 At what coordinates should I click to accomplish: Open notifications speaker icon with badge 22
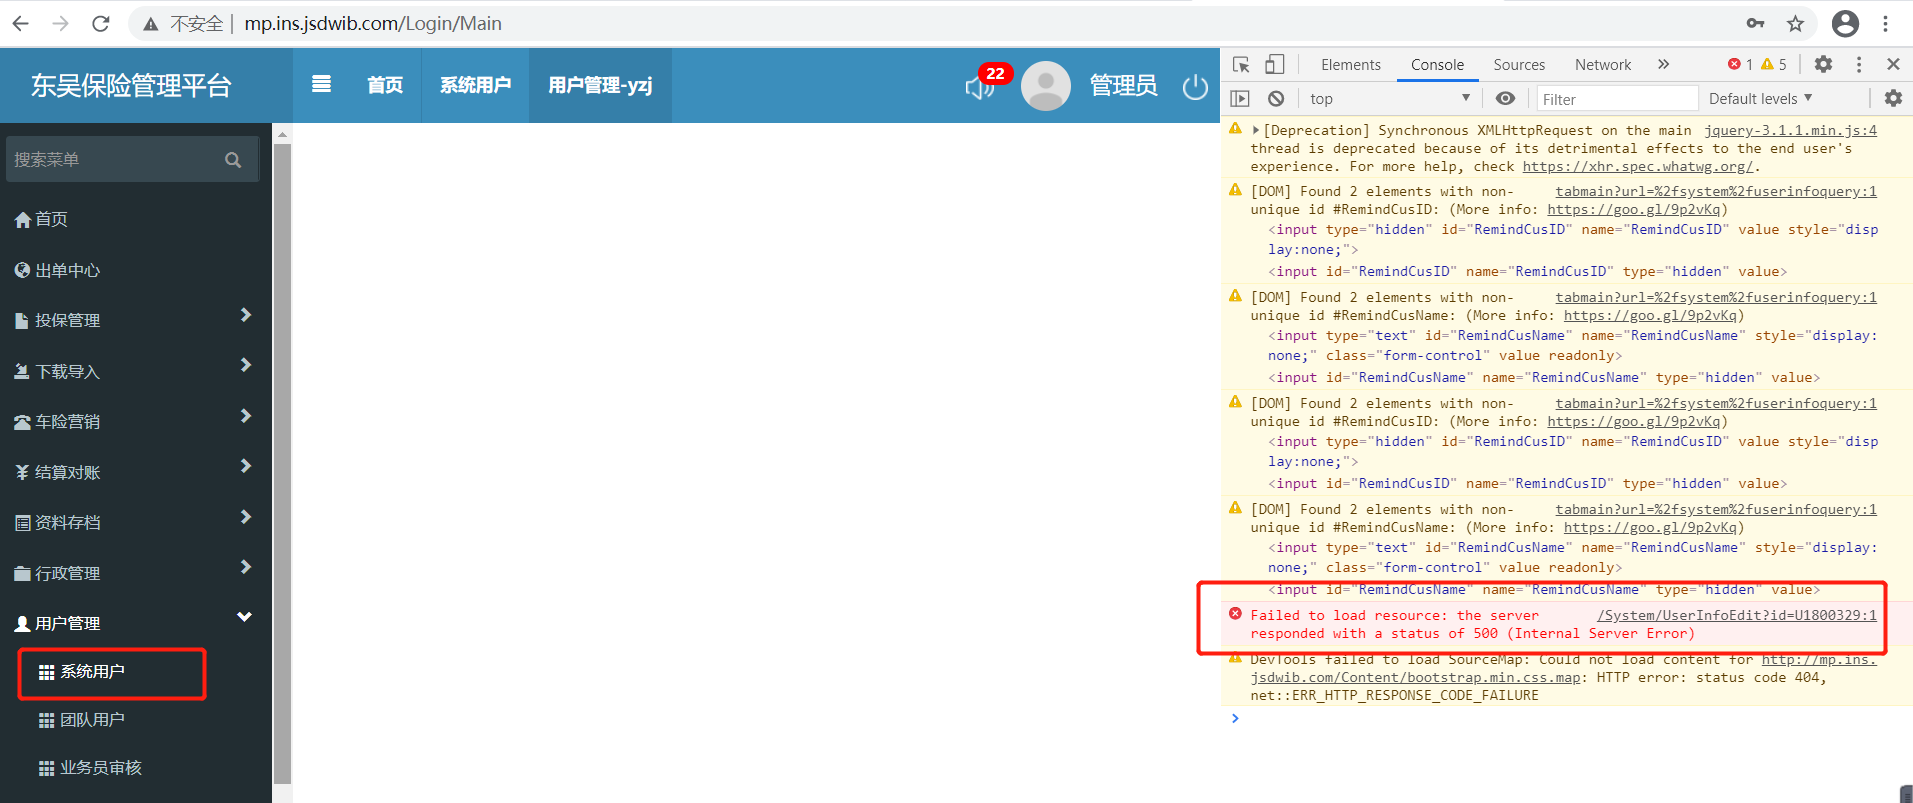coord(980,87)
